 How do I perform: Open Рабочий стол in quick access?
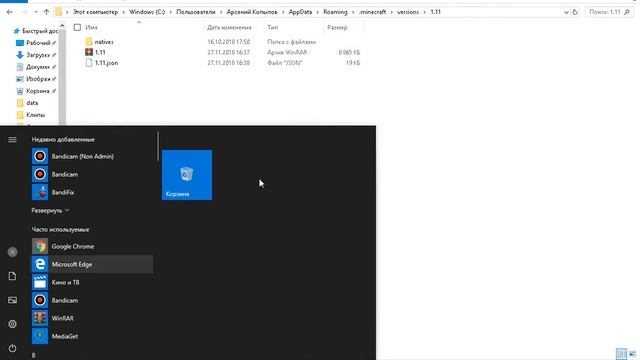(36, 43)
